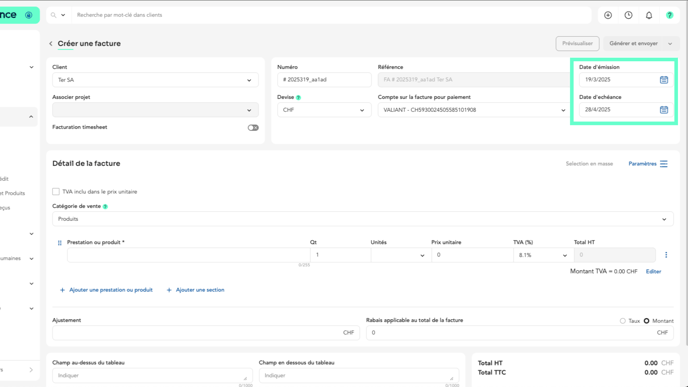
Task: Toggle Facturation timesheet switch
Action: click(253, 128)
